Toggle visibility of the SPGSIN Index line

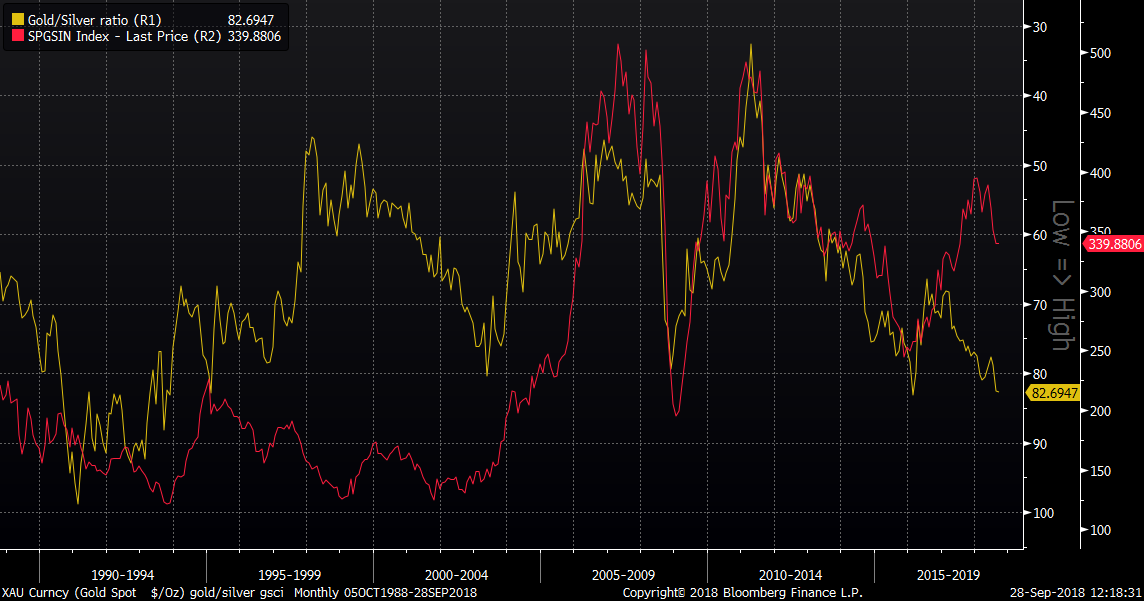17,36
